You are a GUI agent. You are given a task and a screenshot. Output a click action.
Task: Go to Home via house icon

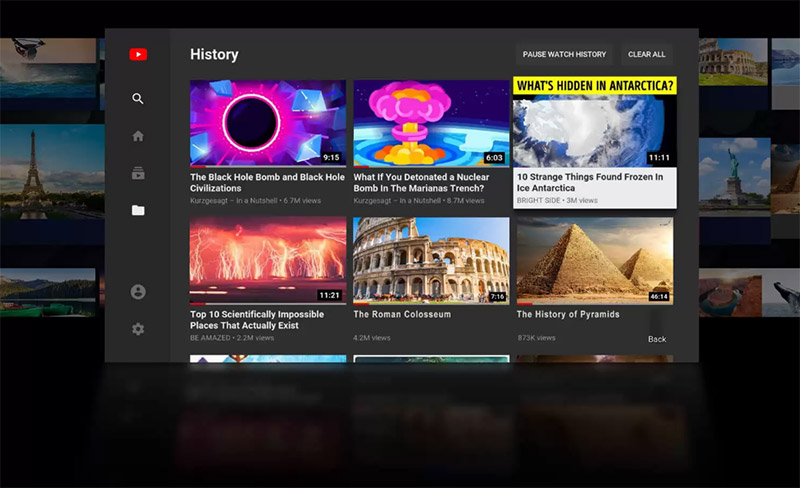click(x=138, y=136)
